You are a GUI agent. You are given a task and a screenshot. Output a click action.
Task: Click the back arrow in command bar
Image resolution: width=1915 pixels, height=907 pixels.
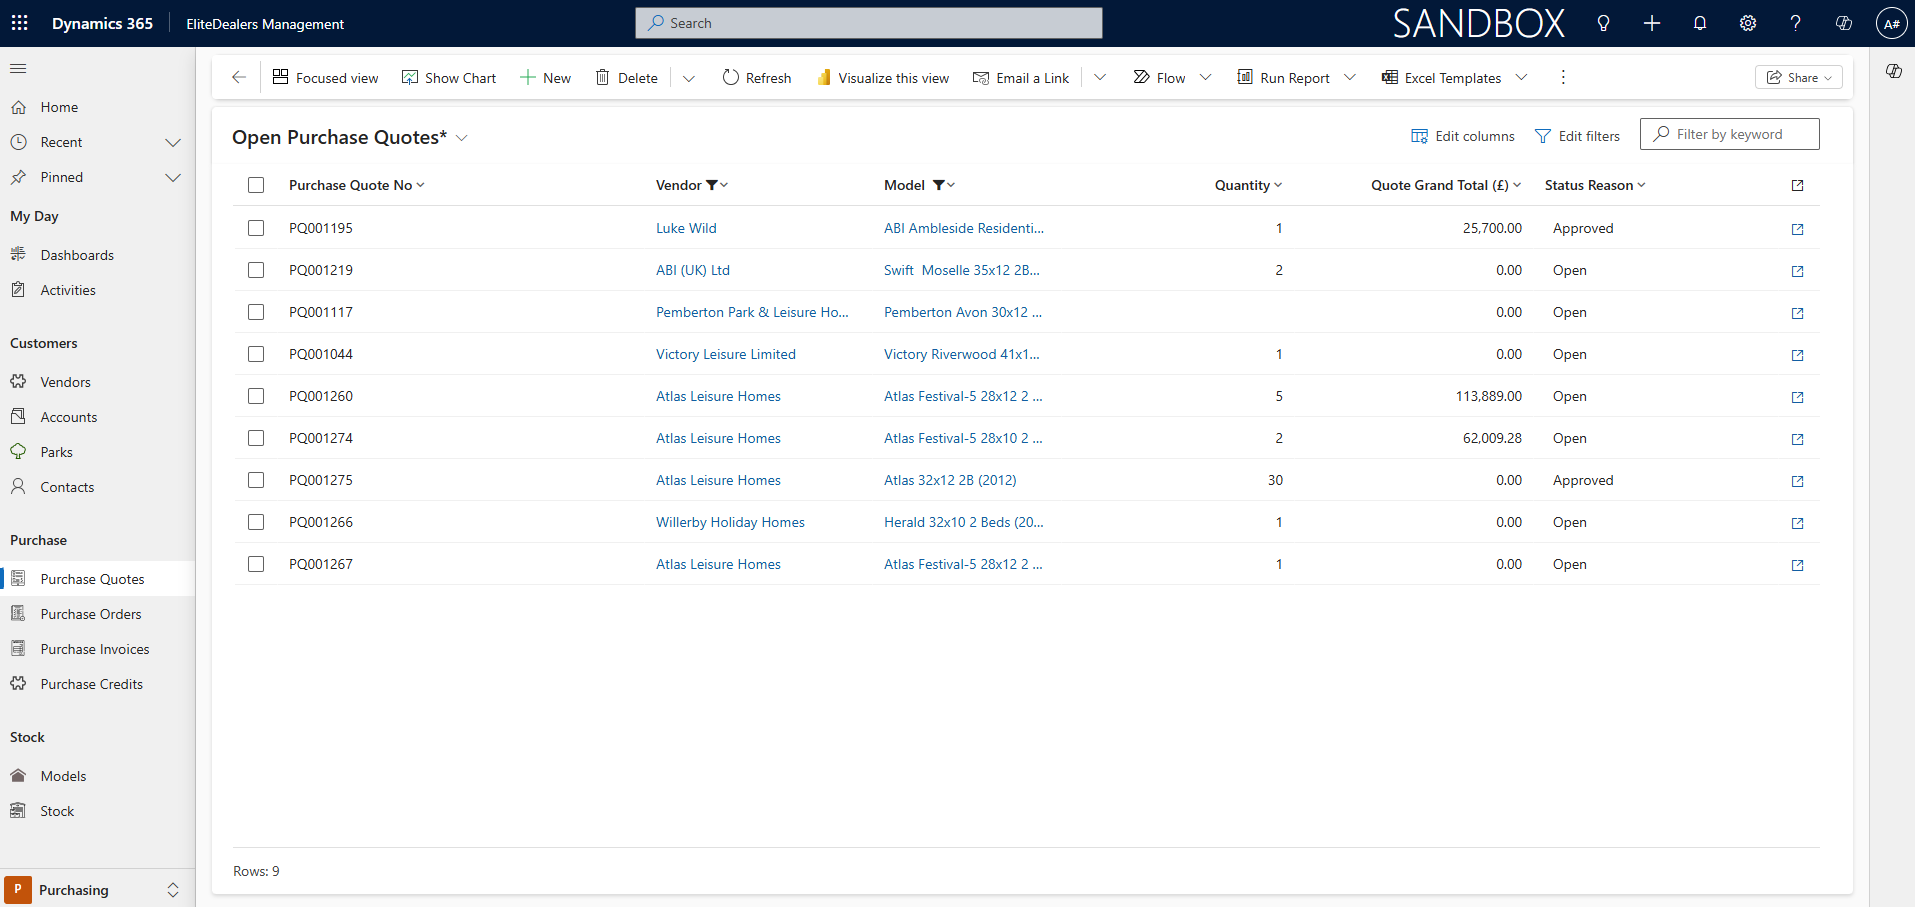[x=238, y=77]
